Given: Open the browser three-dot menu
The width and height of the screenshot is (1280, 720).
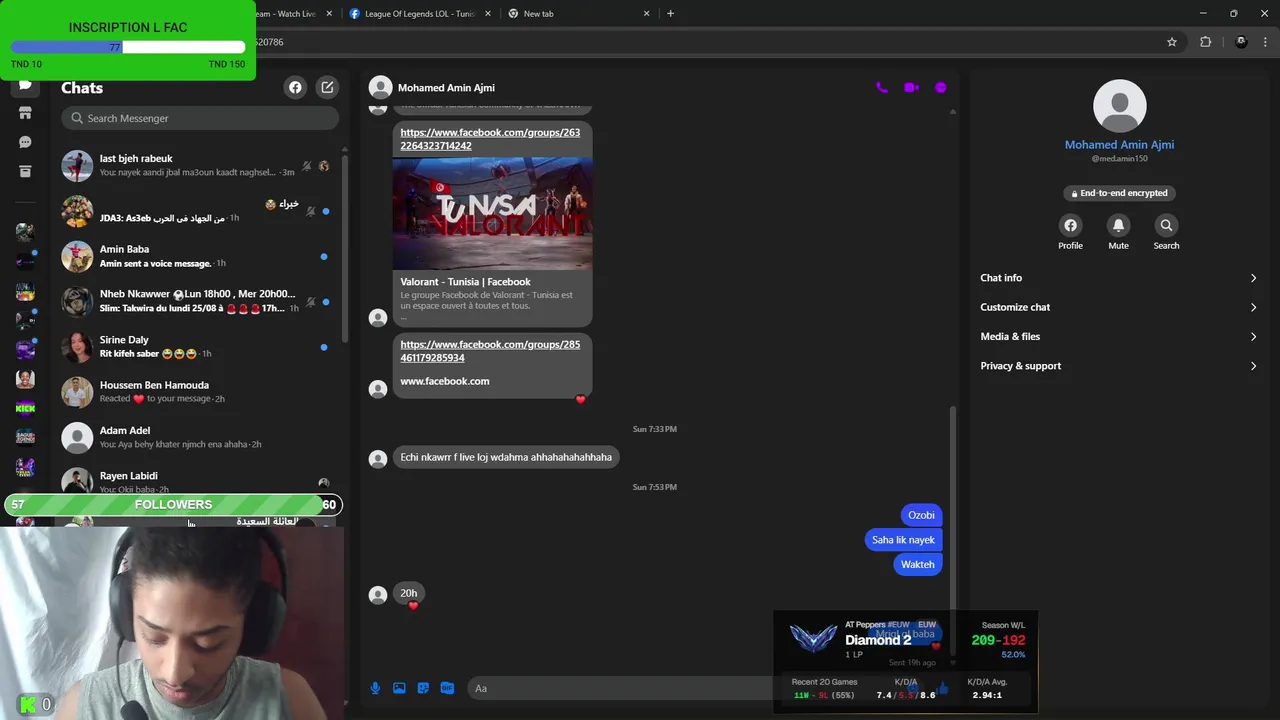Looking at the screenshot, I should coord(1263,42).
